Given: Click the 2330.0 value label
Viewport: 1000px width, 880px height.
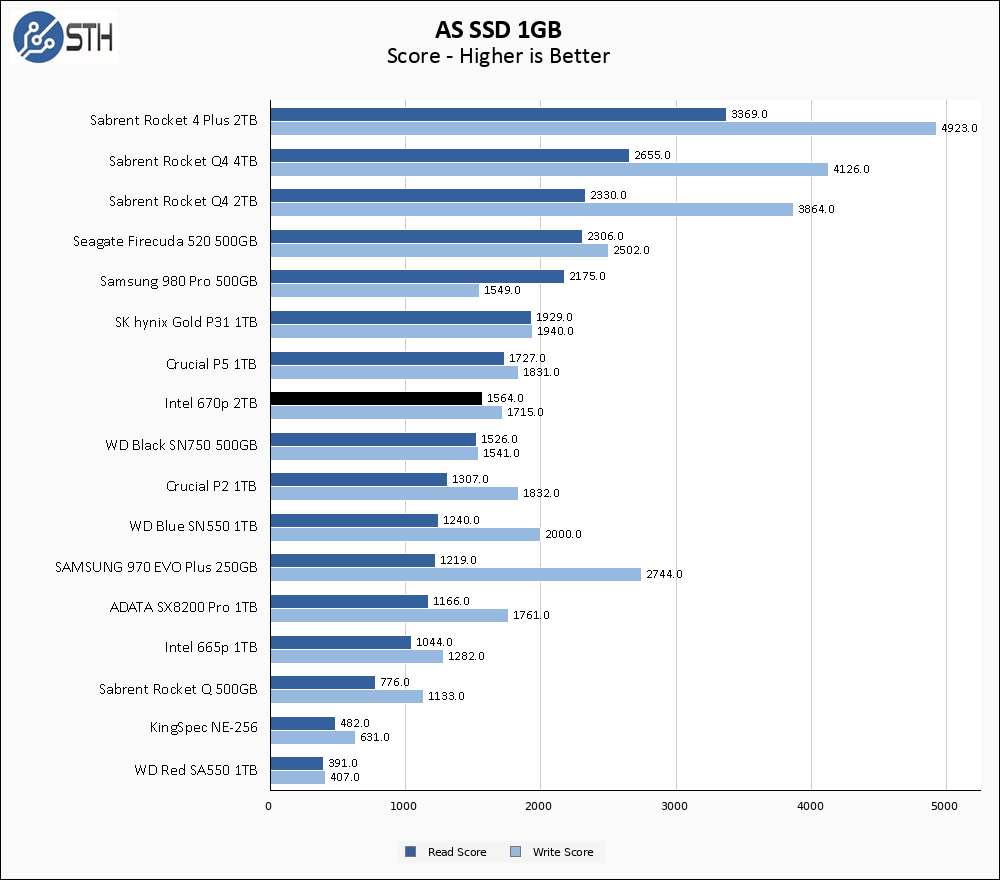Looking at the screenshot, I should (608, 195).
